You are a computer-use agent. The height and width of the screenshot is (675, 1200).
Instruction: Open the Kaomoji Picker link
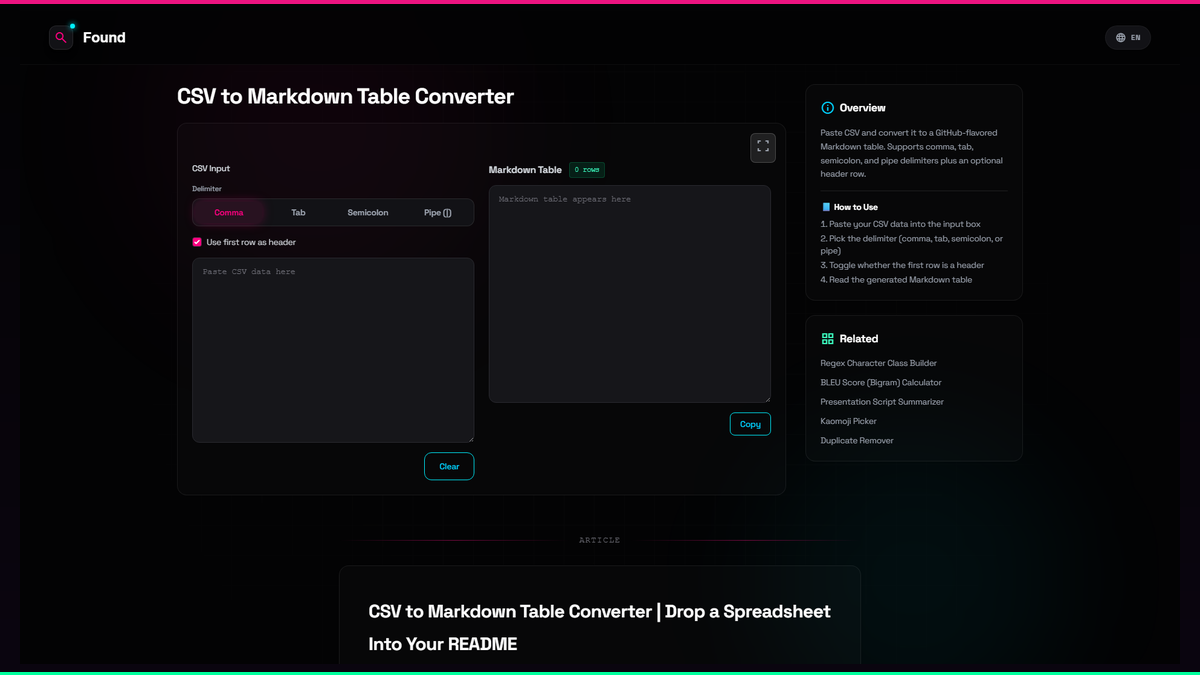click(849, 421)
